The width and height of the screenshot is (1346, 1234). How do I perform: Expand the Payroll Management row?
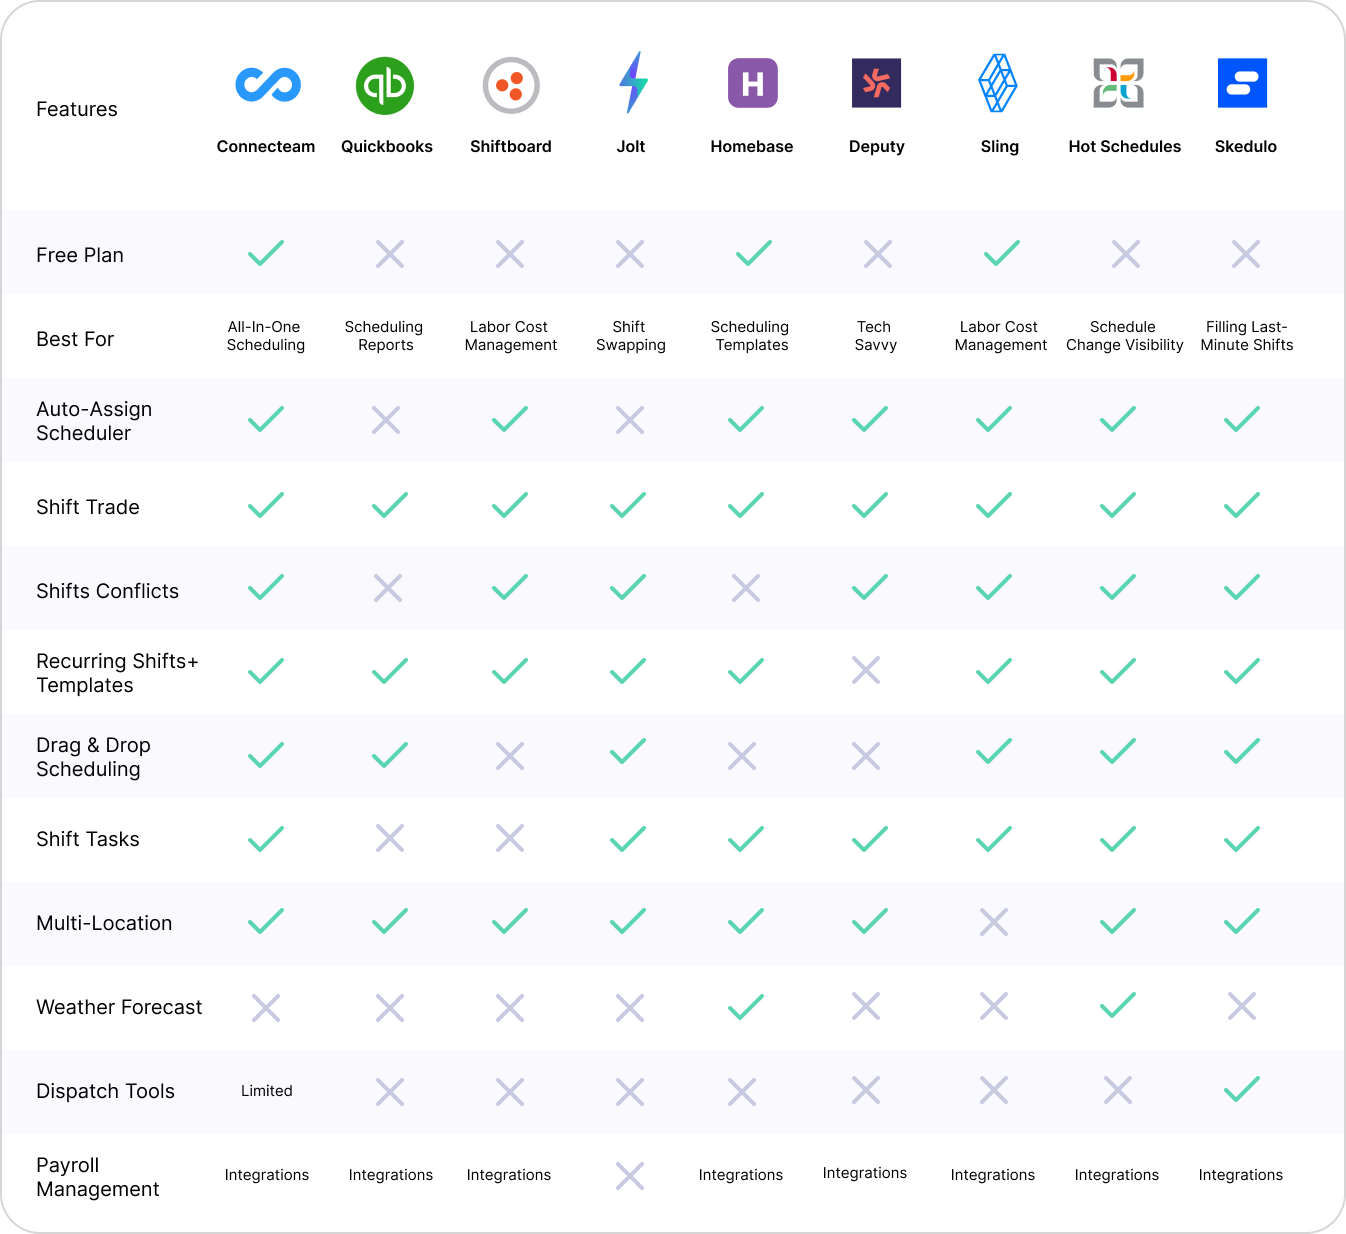[x=97, y=1177]
